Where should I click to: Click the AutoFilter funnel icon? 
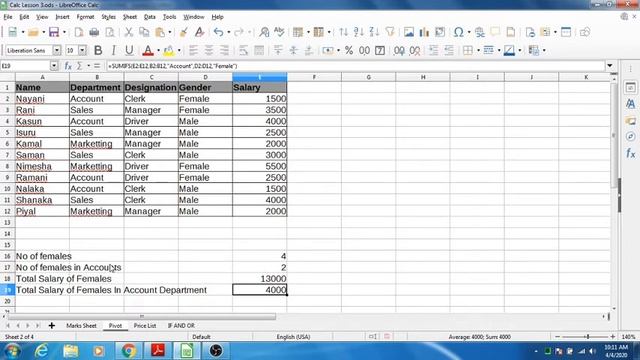tap(390, 32)
